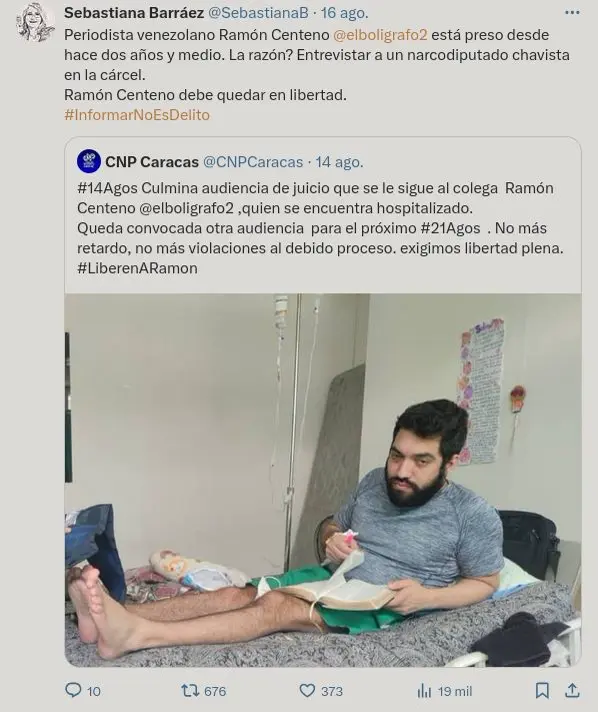The image size is (598, 712).
Task: Open the view analytics bar chart icon
Action: (x=424, y=691)
